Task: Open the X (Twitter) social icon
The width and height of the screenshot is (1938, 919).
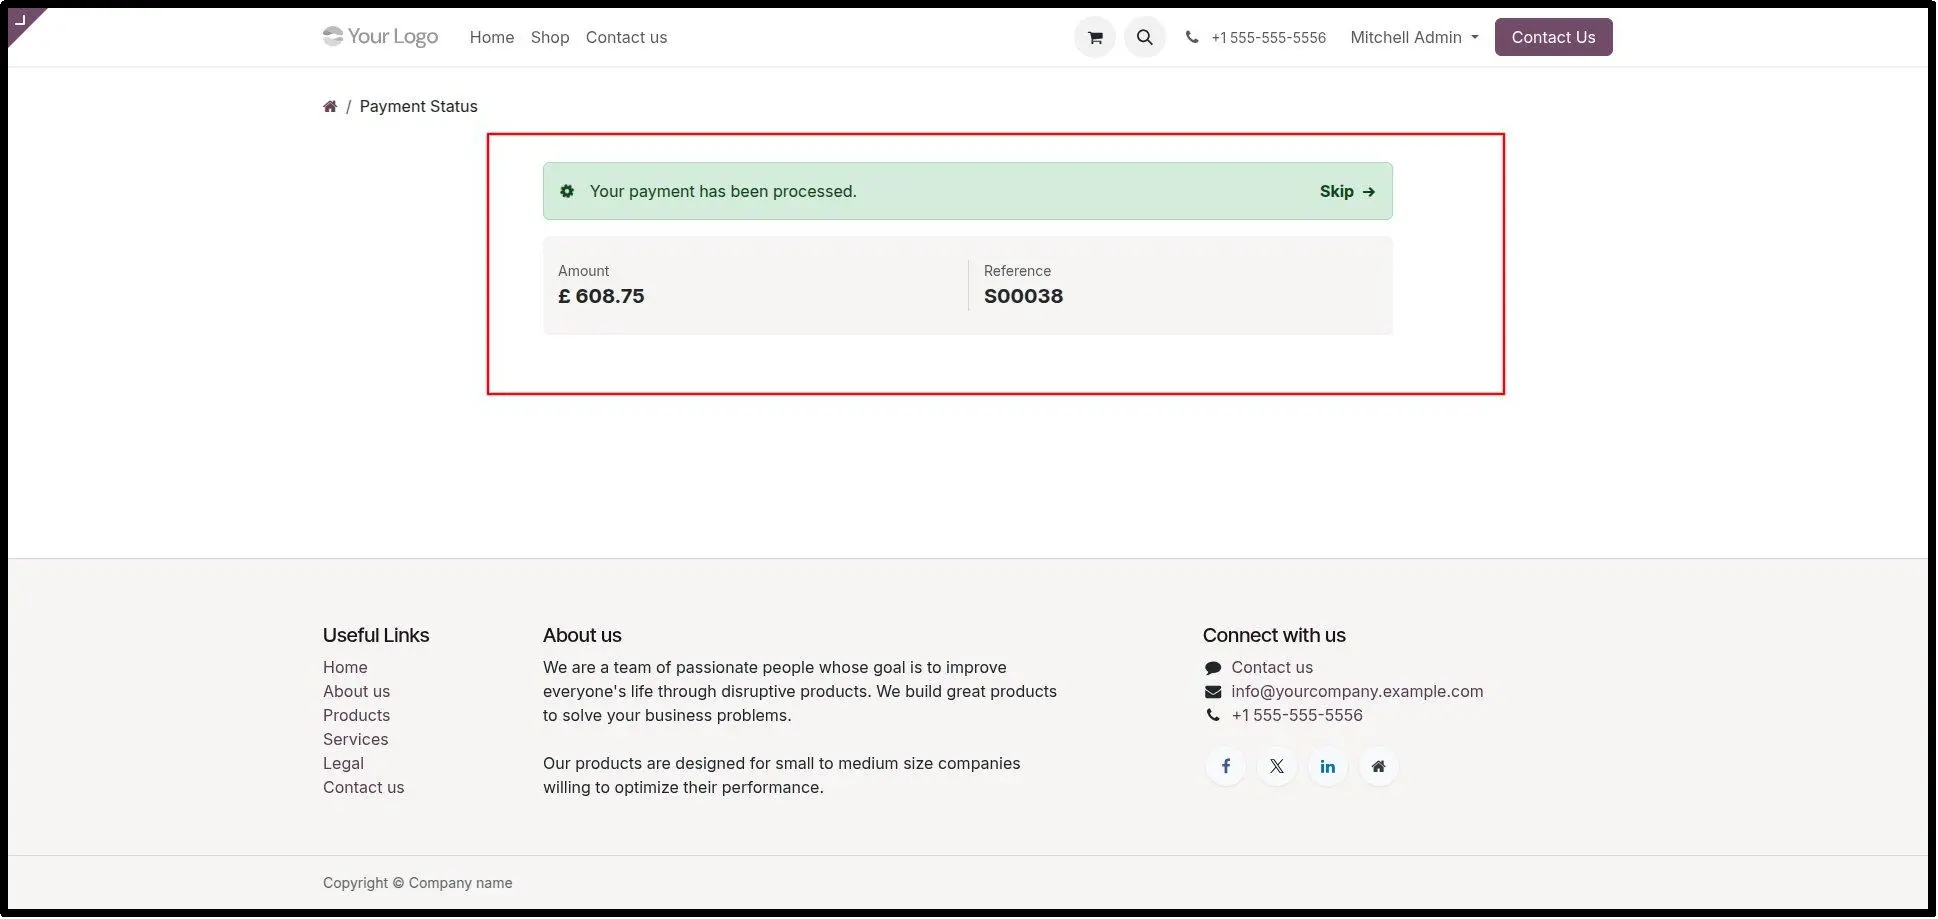Action: point(1277,767)
